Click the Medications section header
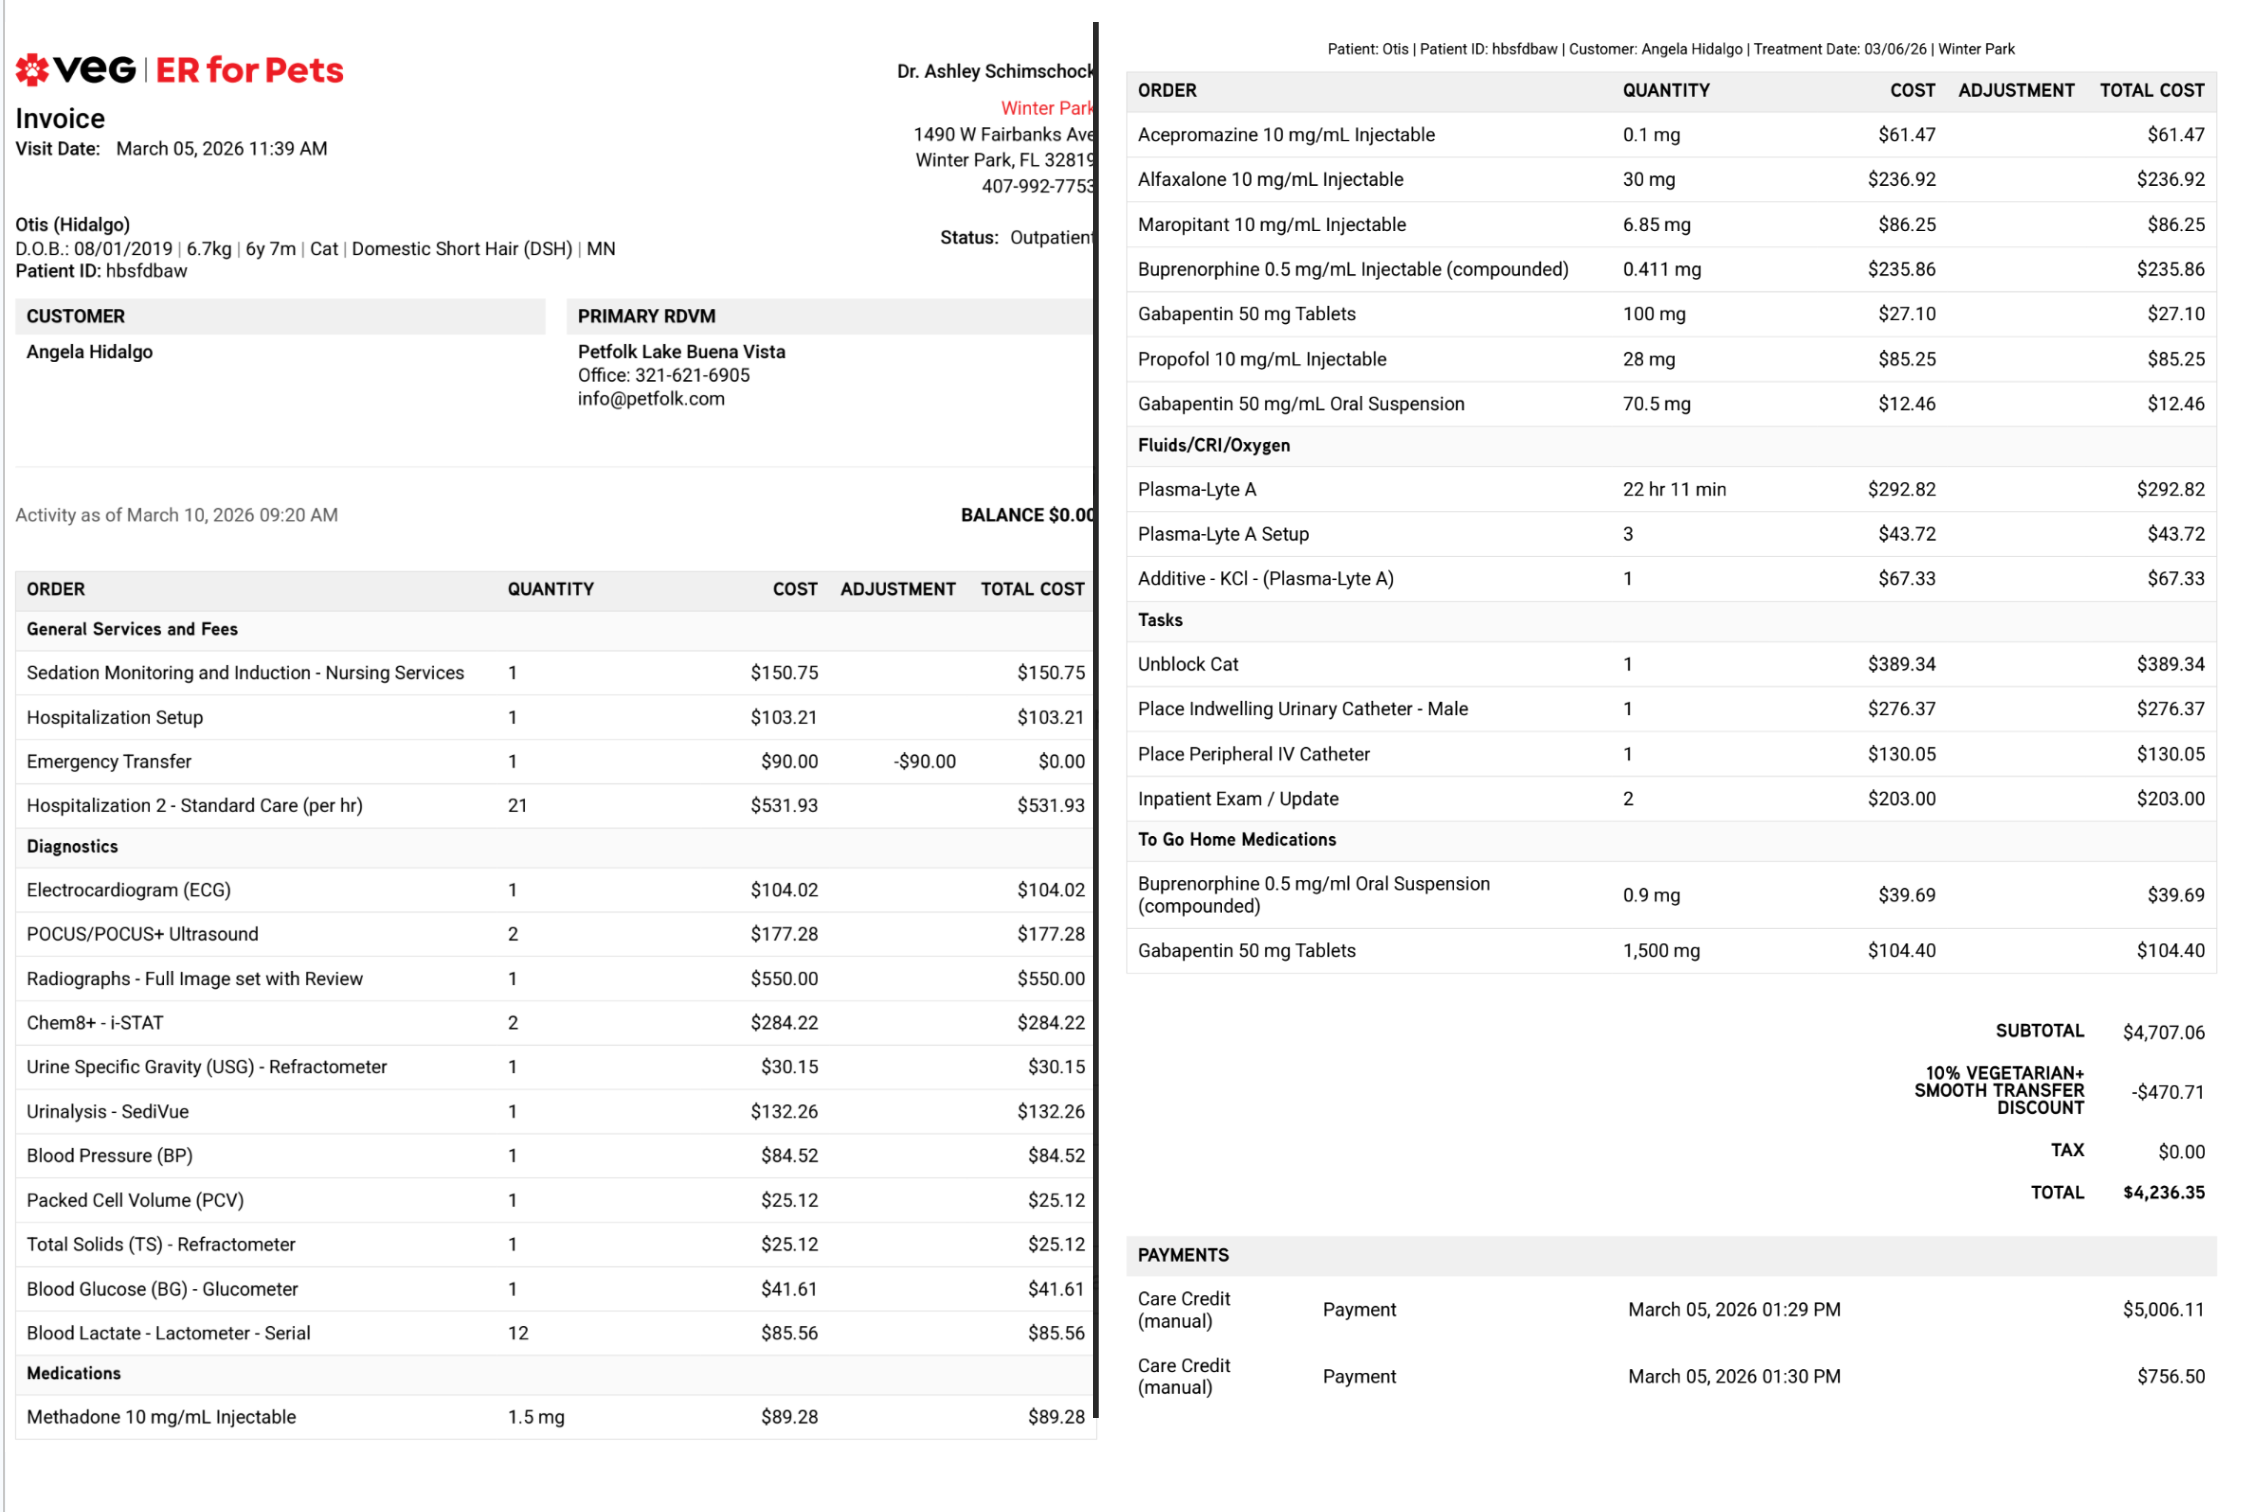 tap(73, 1374)
